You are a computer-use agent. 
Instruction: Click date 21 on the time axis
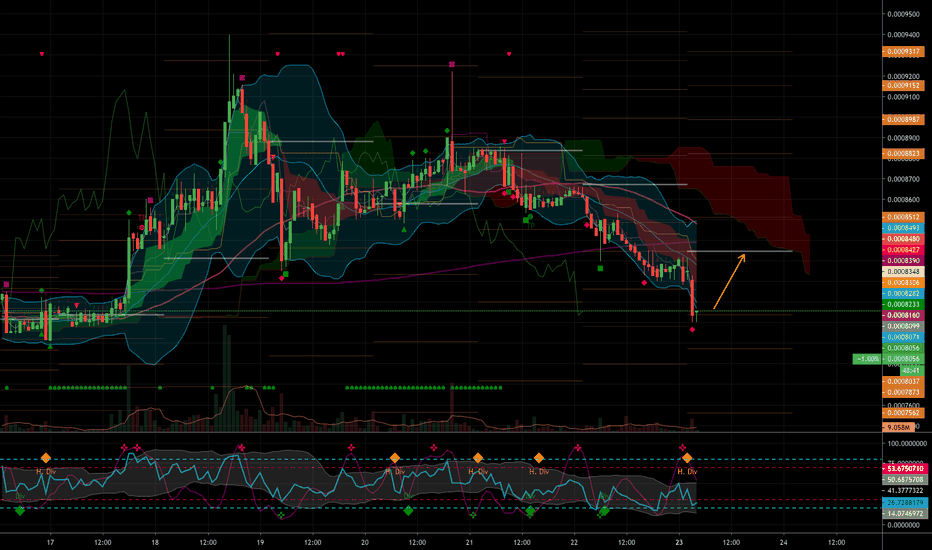[470, 542]
